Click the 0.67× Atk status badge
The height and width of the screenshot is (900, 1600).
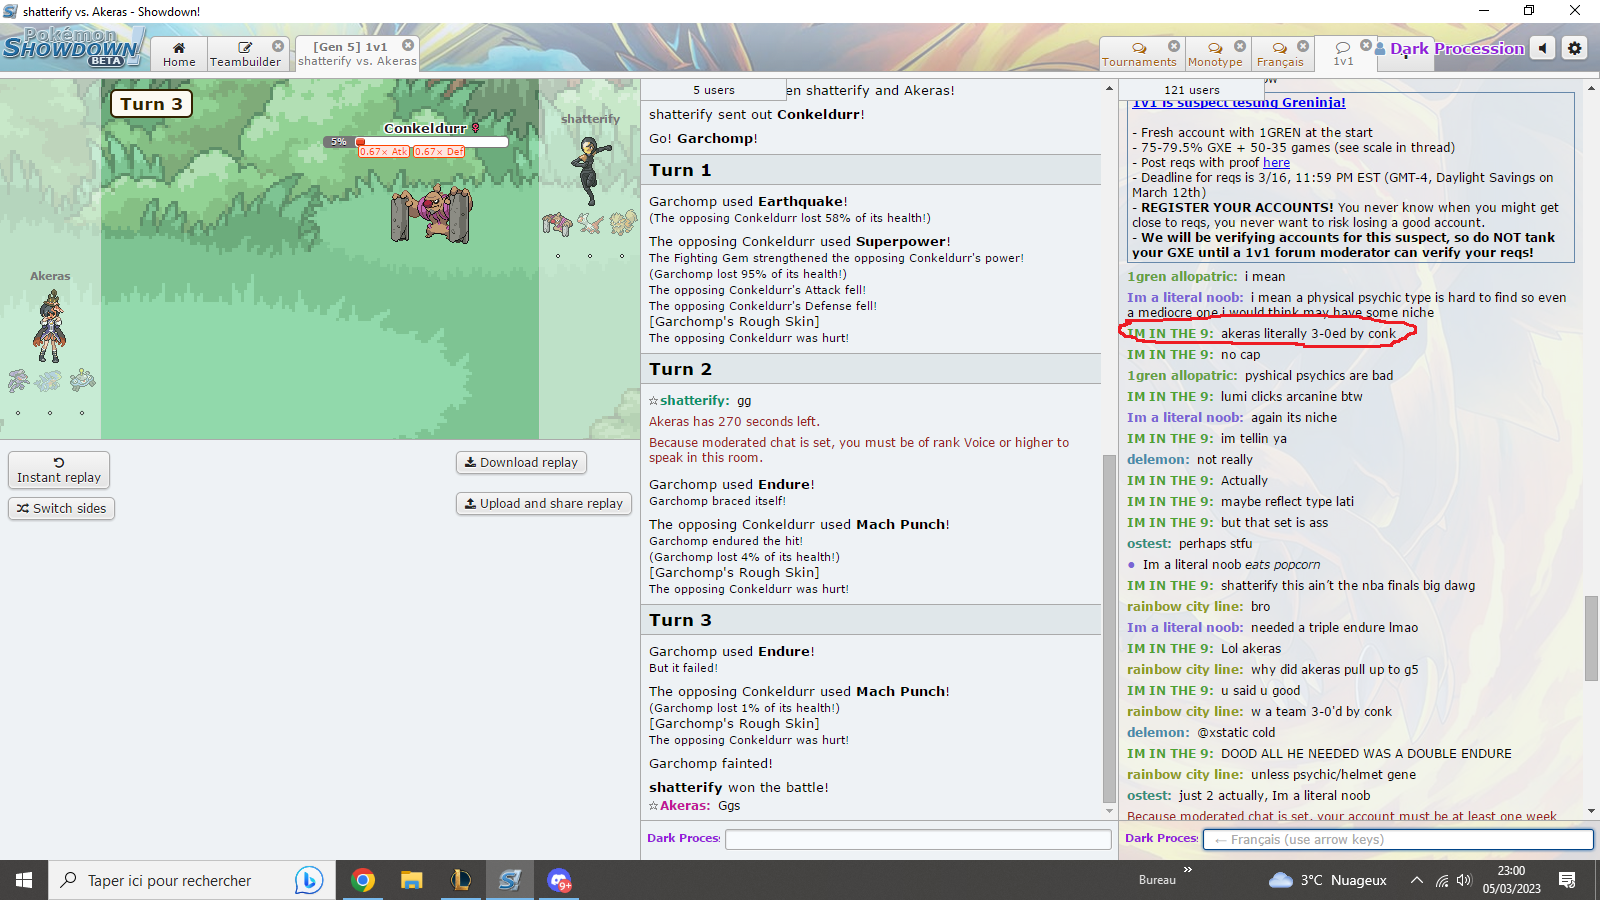click(384, 152)
